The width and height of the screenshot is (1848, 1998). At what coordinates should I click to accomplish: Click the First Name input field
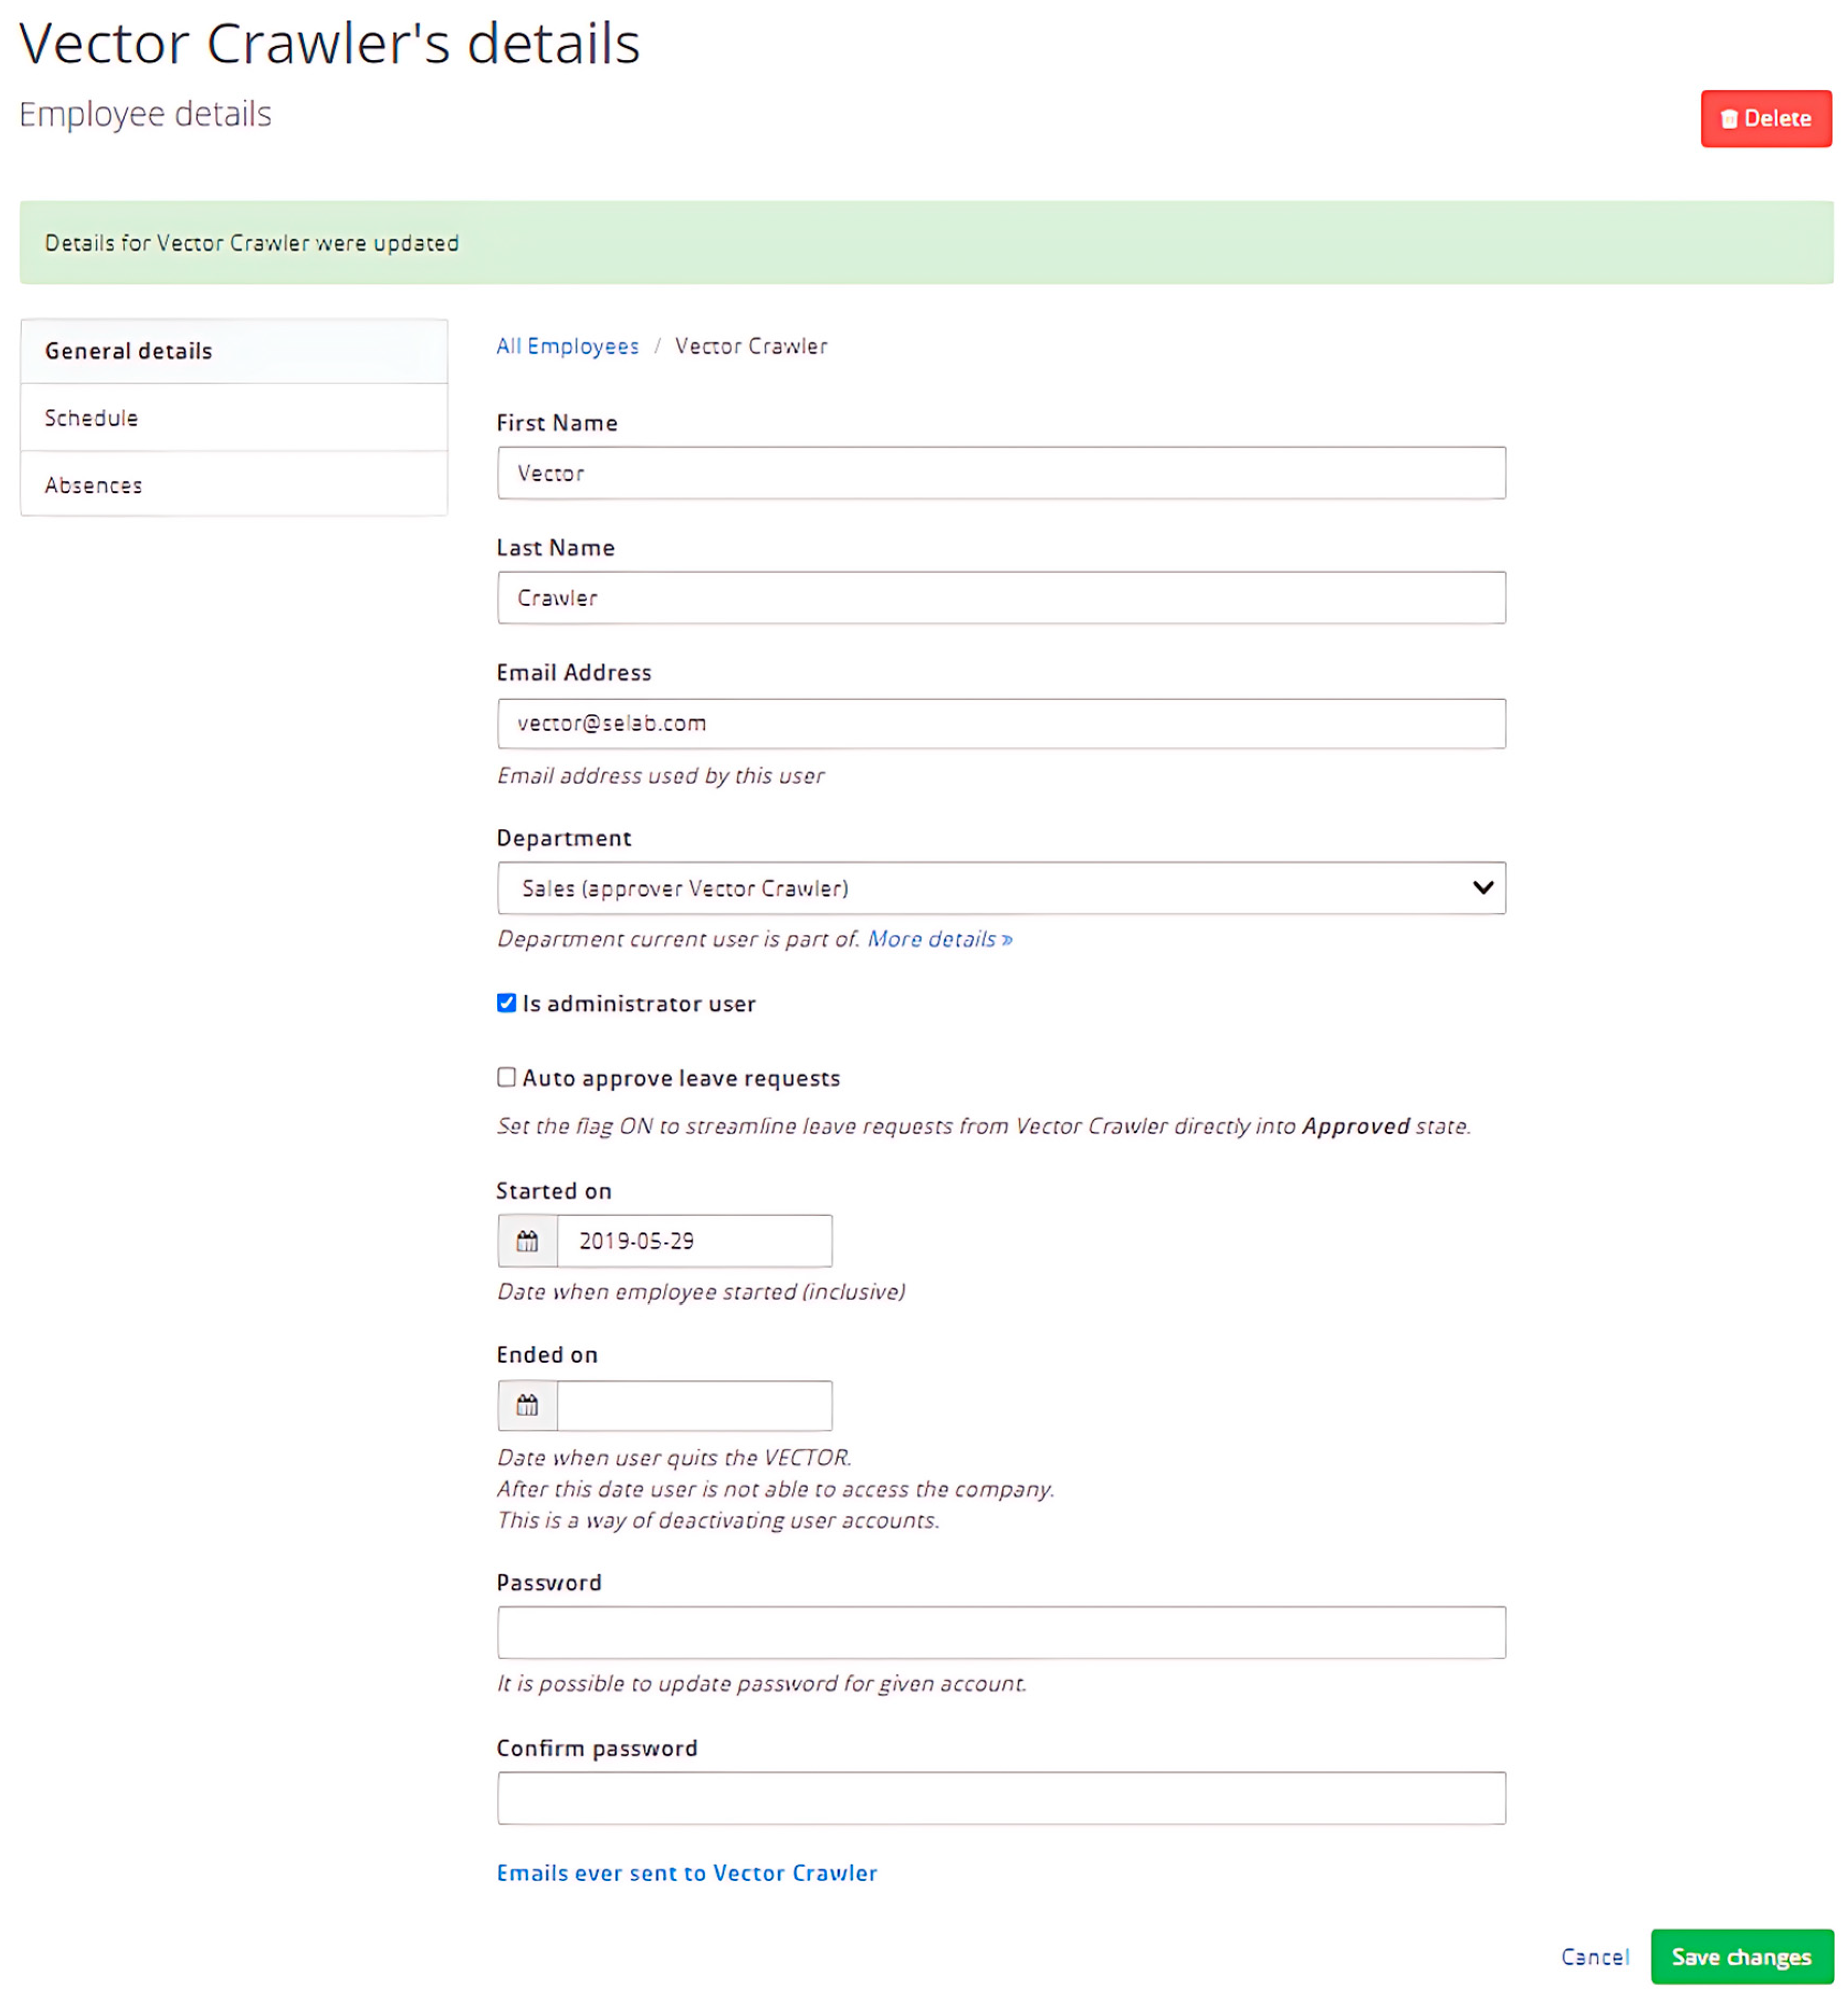[1000, 473]
